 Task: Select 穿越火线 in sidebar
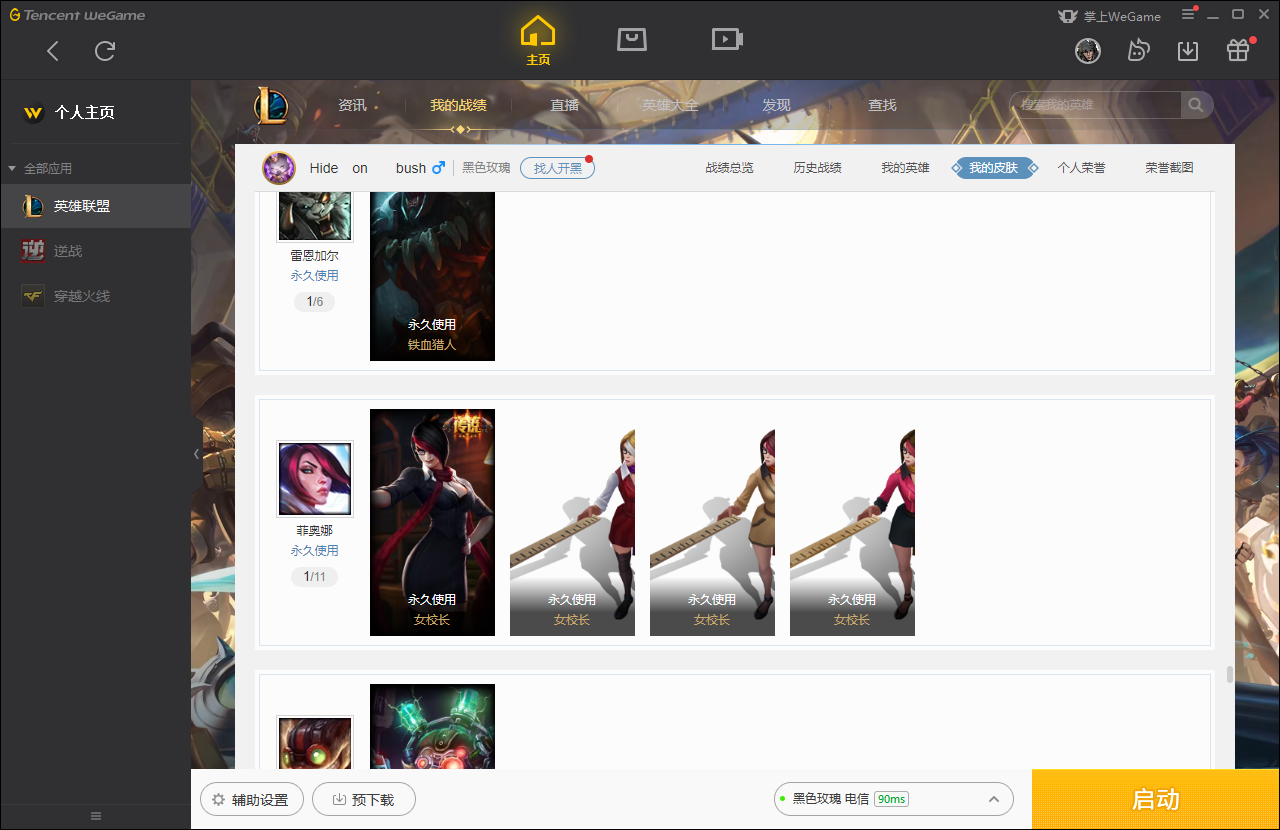95,296
